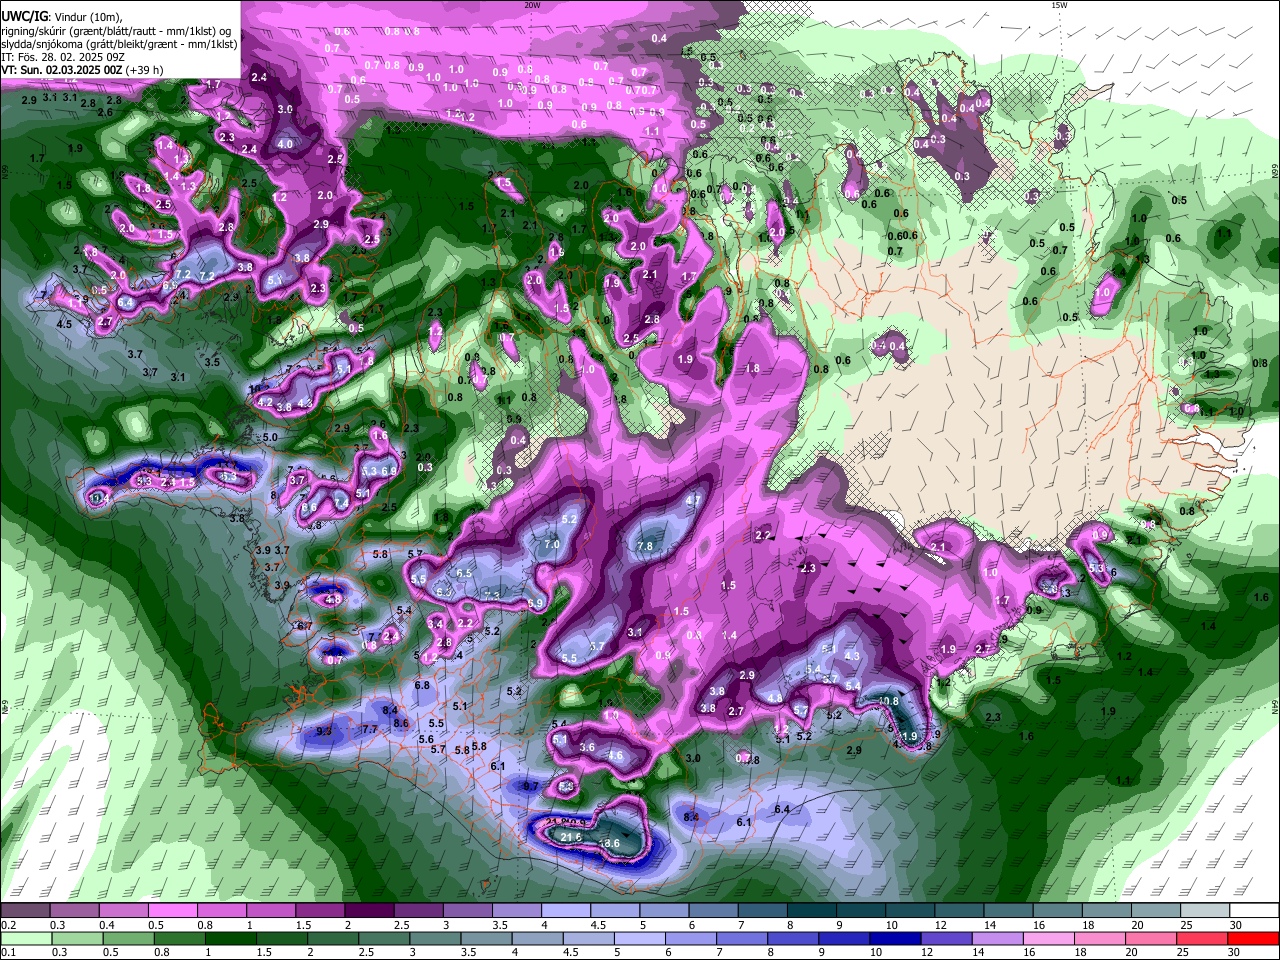
Task: Click the light purple 14 swatch in lower legend row
Action: 998,939
